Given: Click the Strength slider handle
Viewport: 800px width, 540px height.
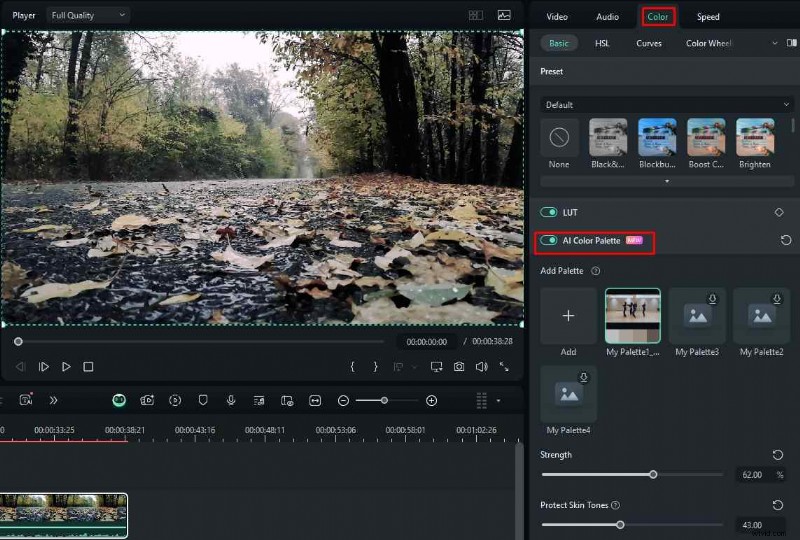Looking at the screenshot, I should point(653,475).
